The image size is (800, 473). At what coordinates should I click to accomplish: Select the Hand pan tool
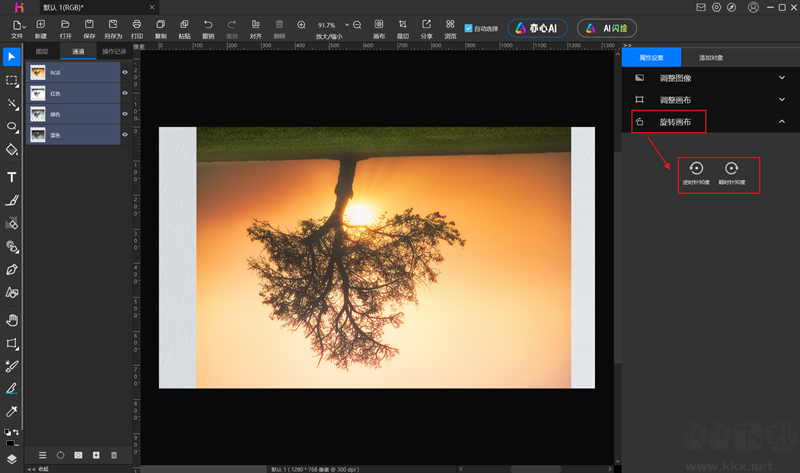click(x=12, y=319)
